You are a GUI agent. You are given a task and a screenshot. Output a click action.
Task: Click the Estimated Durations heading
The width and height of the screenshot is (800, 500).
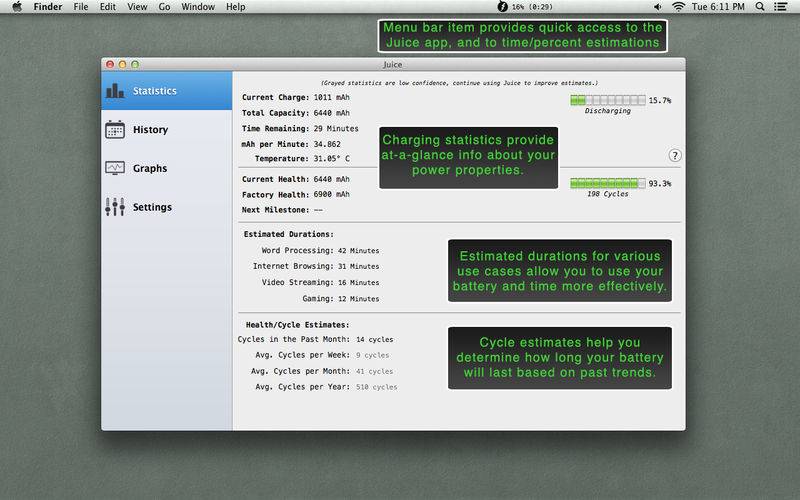click(289, 234)
